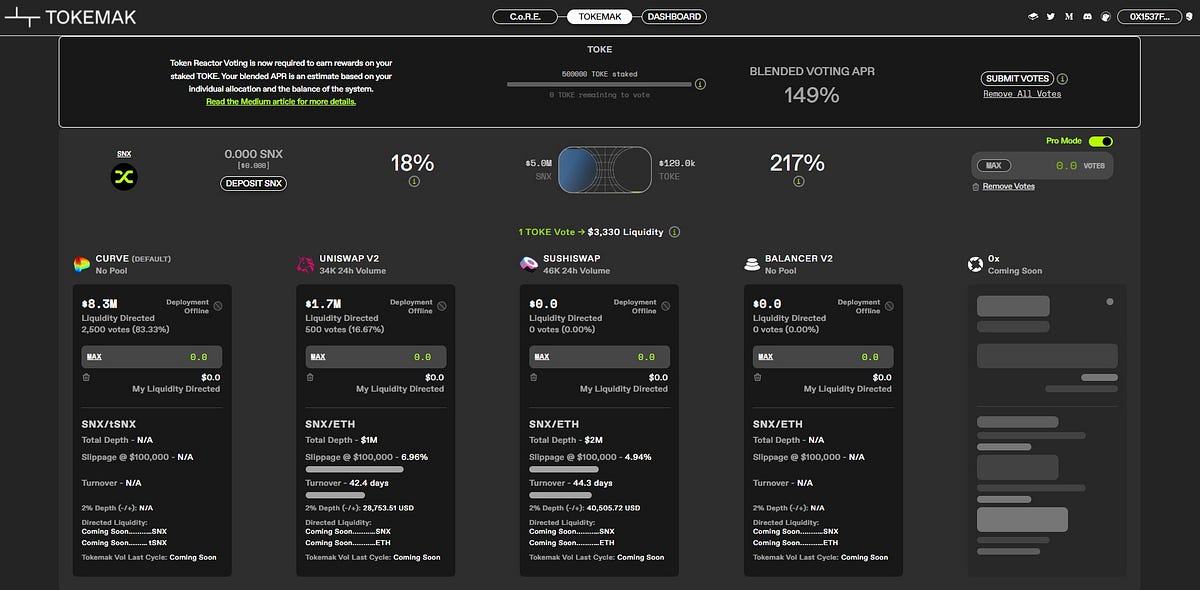The image size is (1200, 590).
Task: Open Tokemak's Twitter page icon
Action: click(1051, 17)
